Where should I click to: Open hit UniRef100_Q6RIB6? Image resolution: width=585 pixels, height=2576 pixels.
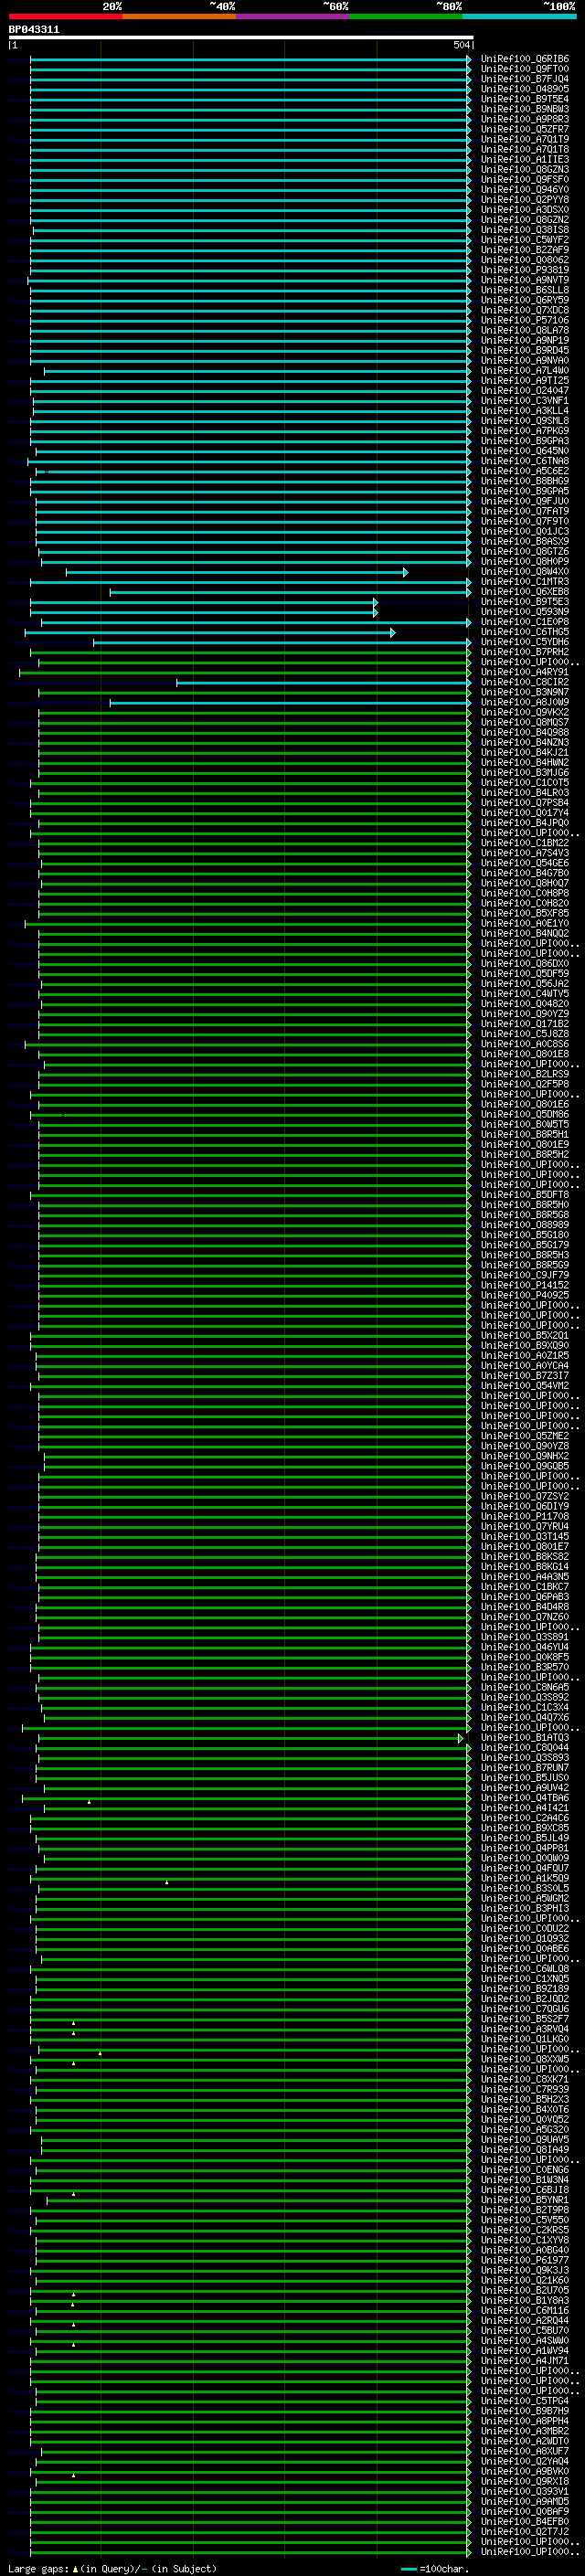pyautogui.click(x=525, y=59)
